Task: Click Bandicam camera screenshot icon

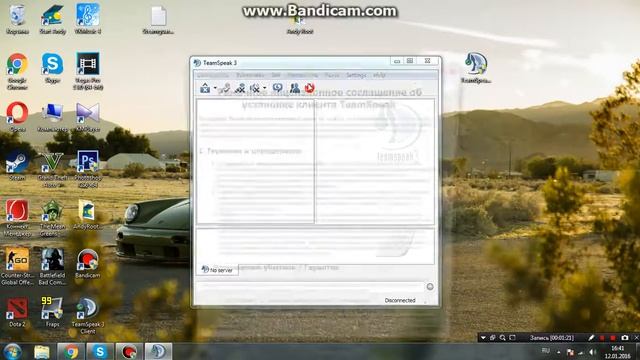Action: pyautogui.click(x=624, y=338)
